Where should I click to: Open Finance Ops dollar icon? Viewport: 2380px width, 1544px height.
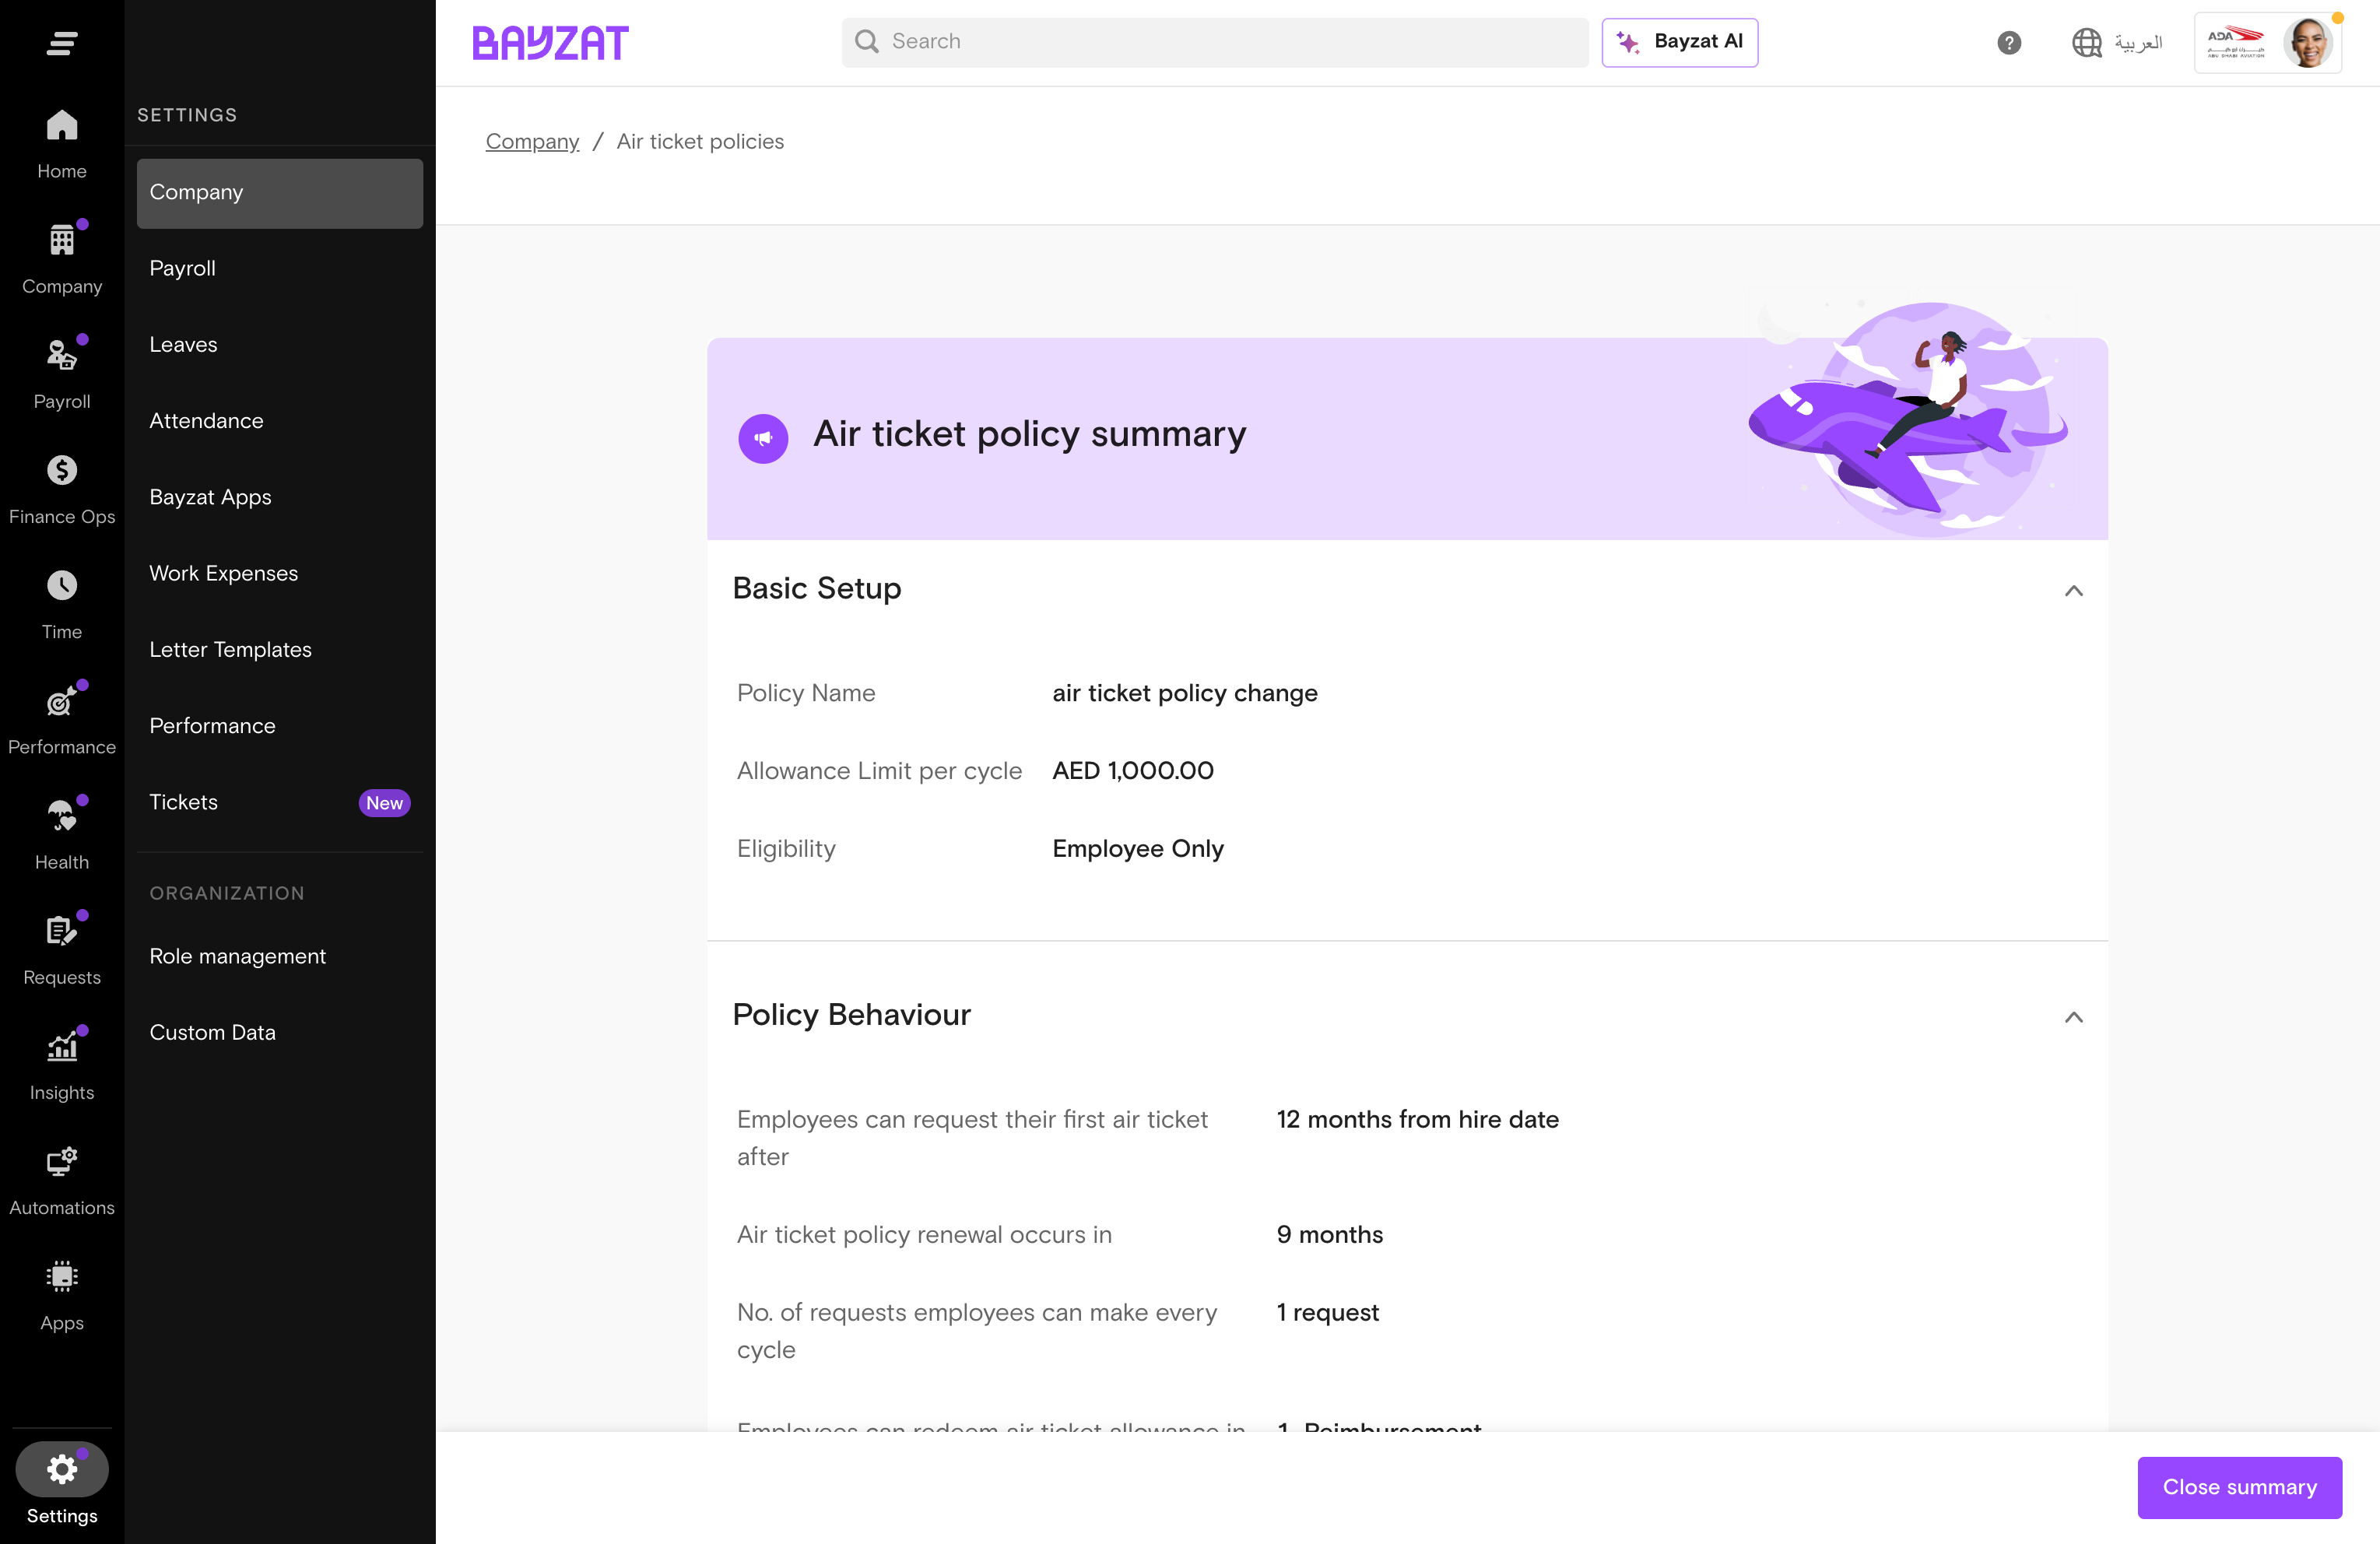[x=62, y=470]
